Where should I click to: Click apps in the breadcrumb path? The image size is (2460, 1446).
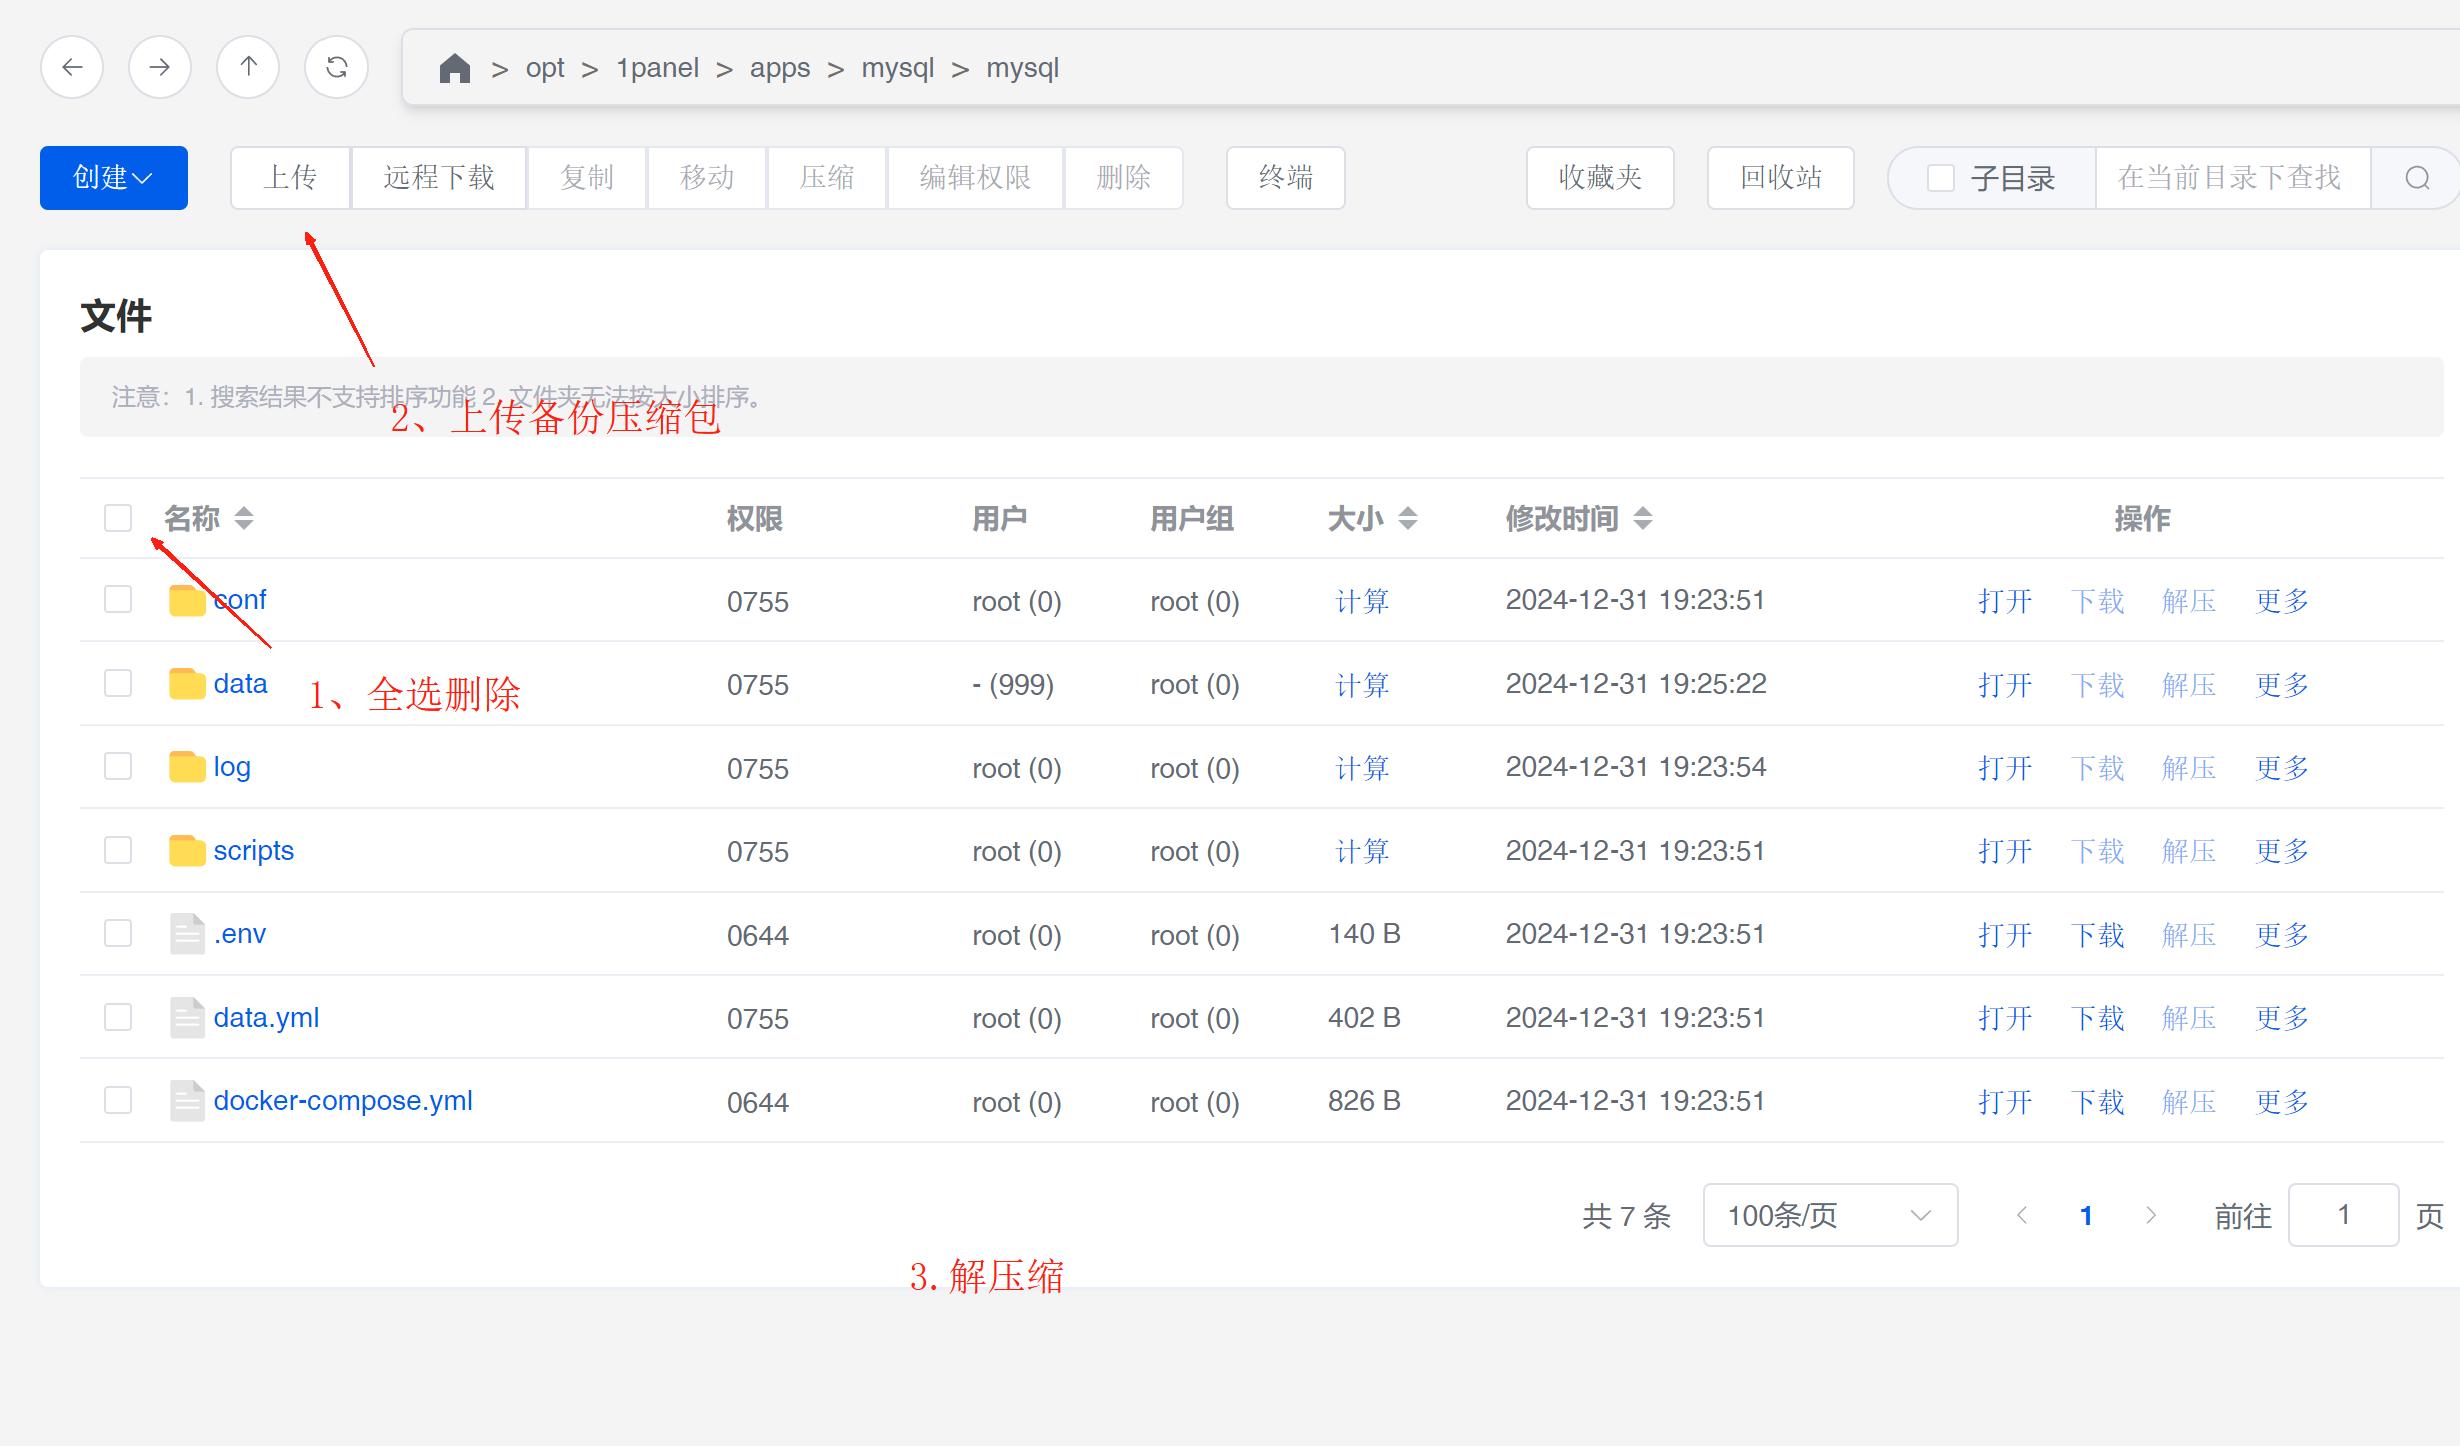point(780,68)
